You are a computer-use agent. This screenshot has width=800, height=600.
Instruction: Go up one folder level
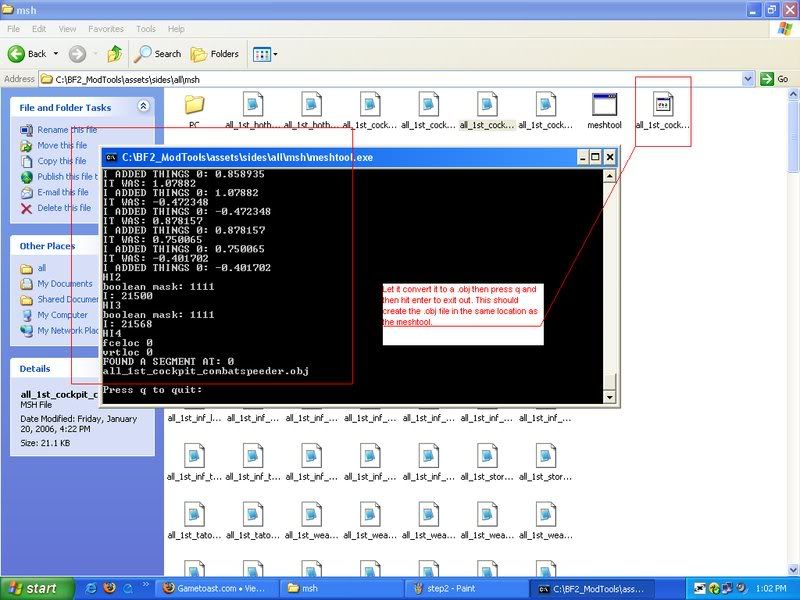coord(115,54)
